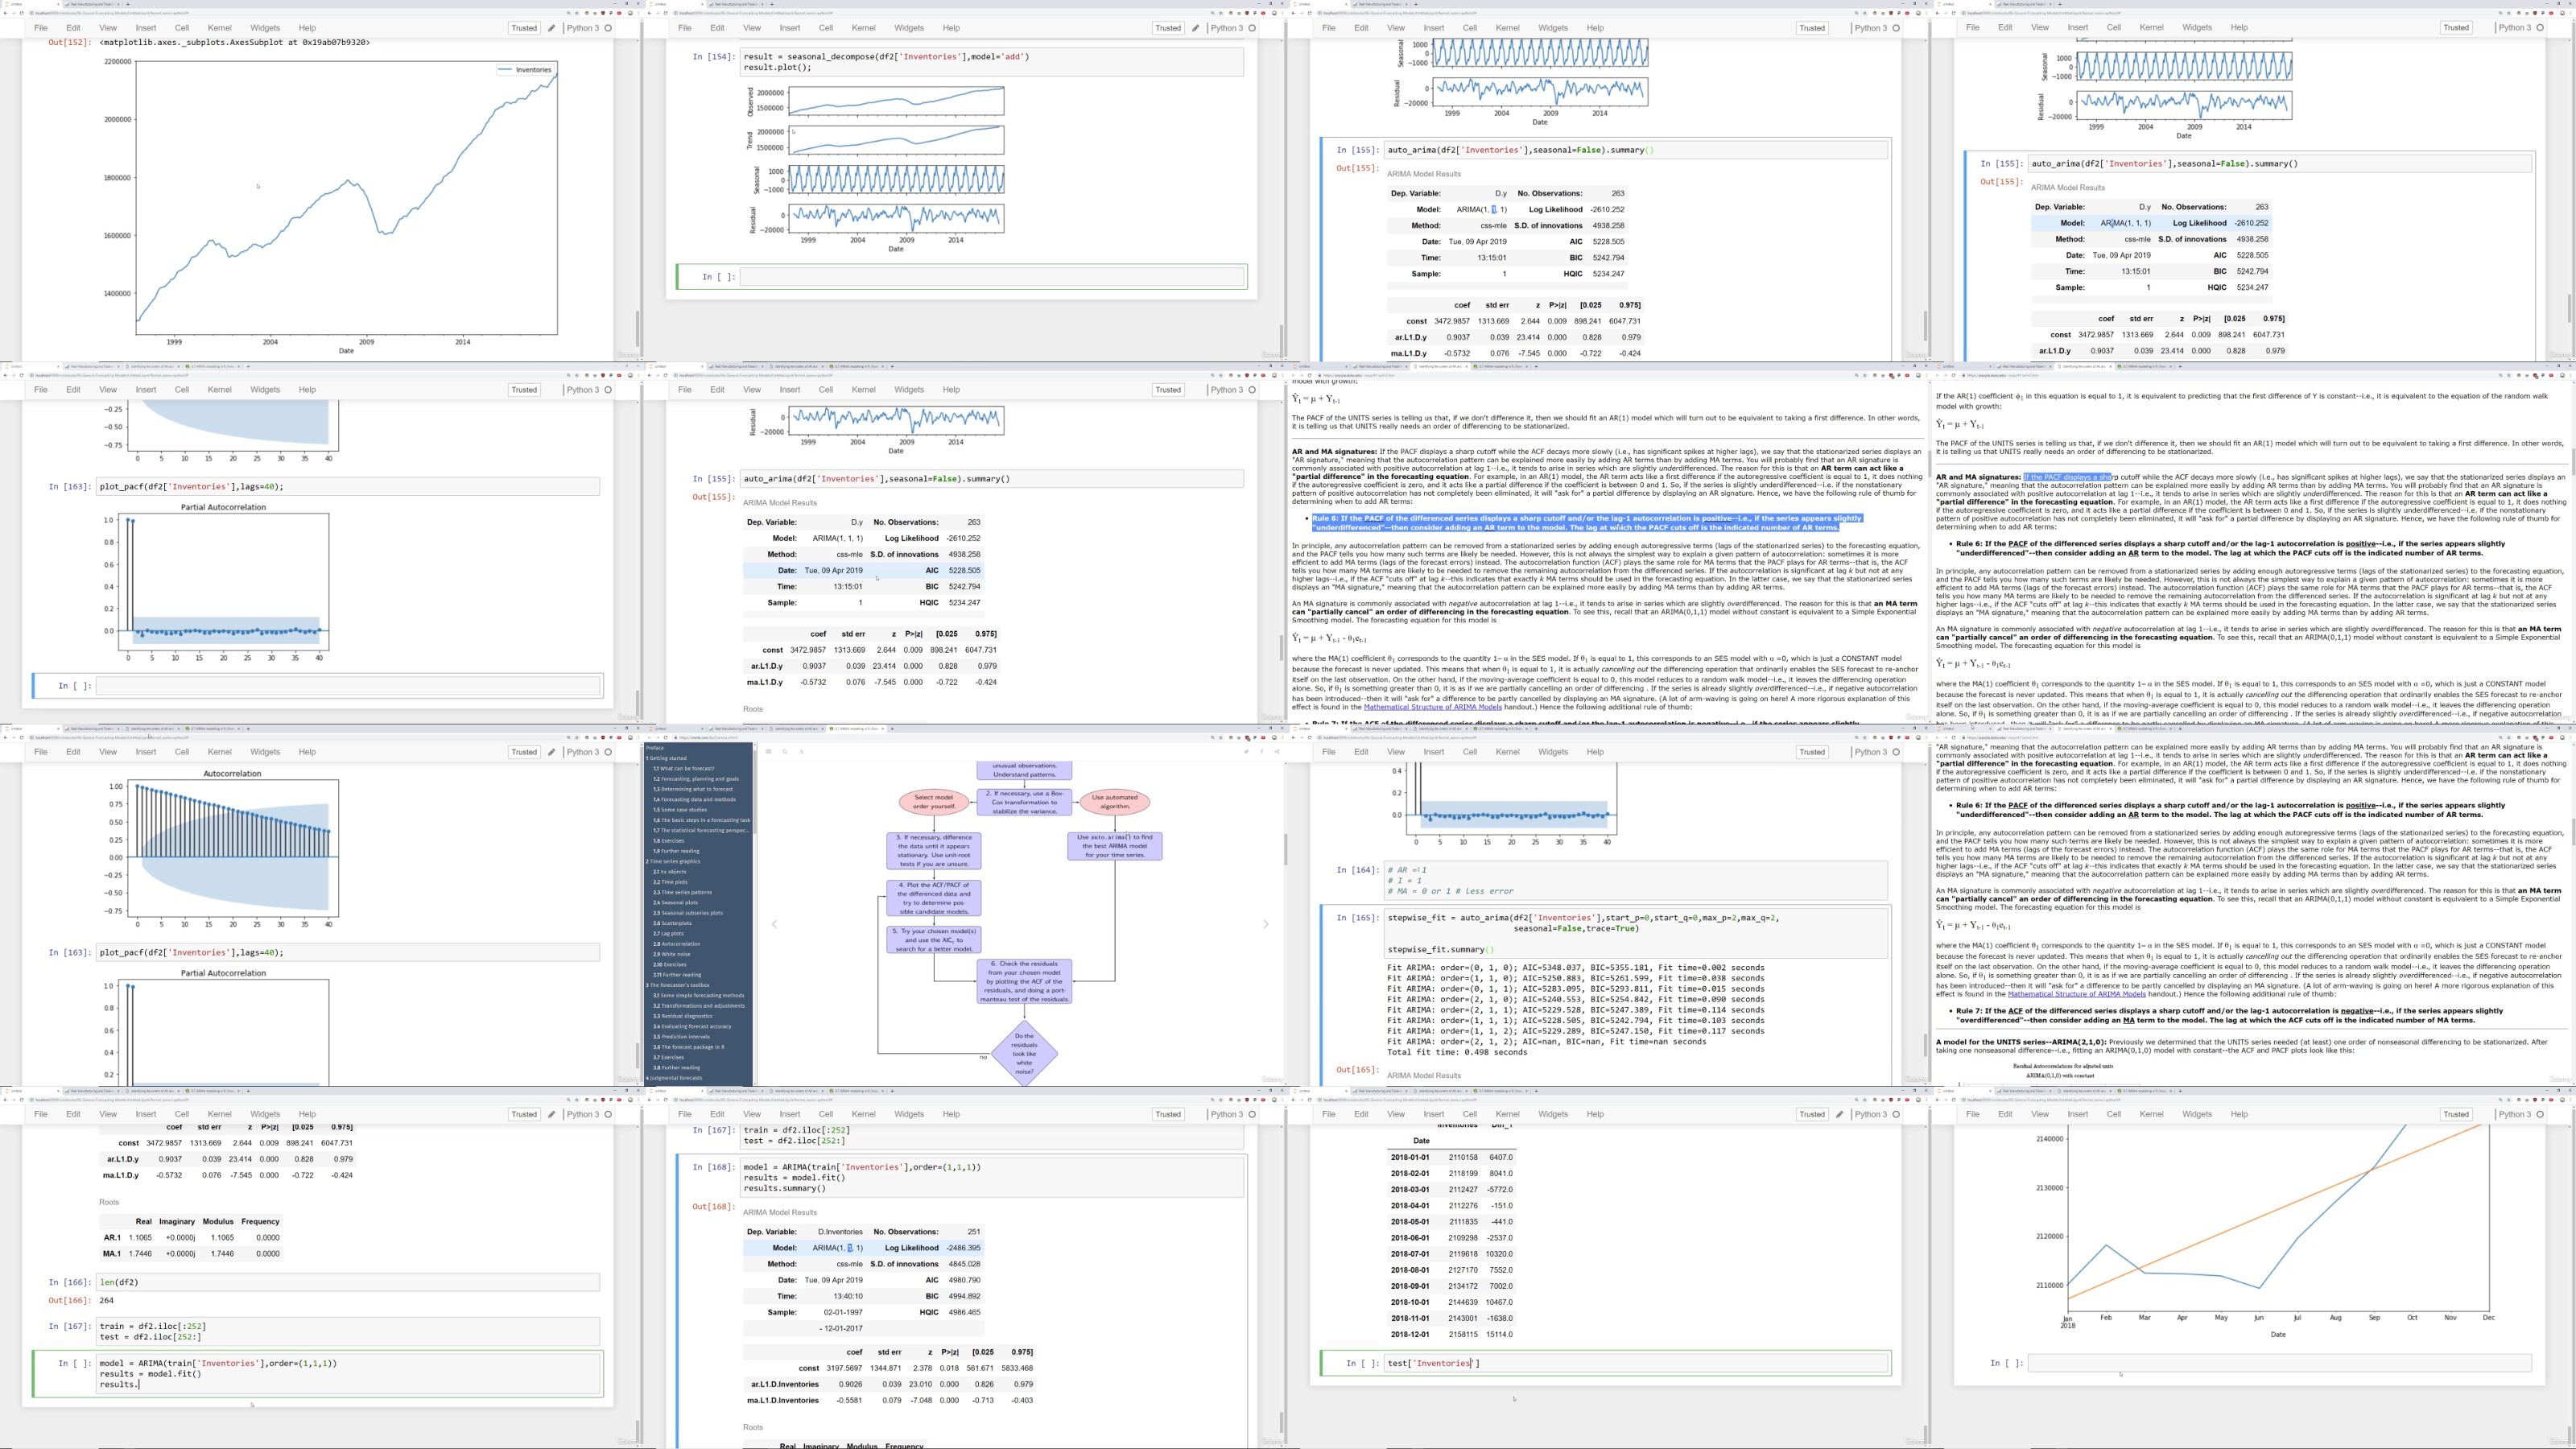Viewport: 2576px width, 1449px height.
Task: Click the 'Use automated algorithm.' flowchart node
Action: coord(1115,802)
